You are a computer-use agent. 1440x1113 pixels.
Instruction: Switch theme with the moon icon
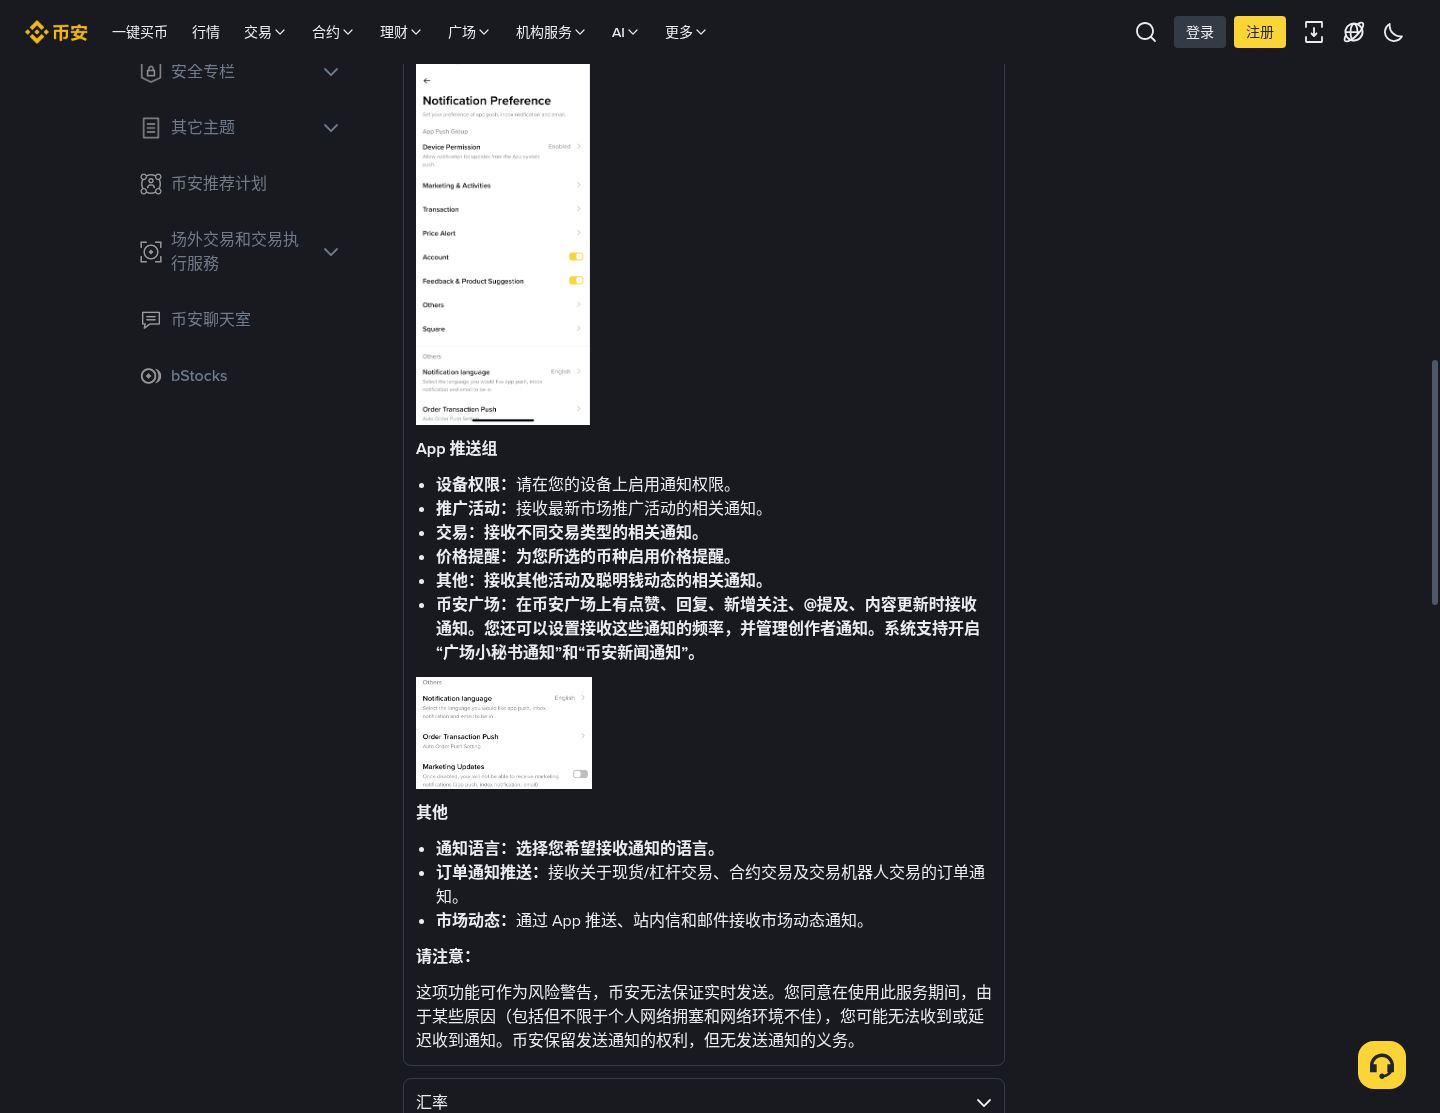1394,32
